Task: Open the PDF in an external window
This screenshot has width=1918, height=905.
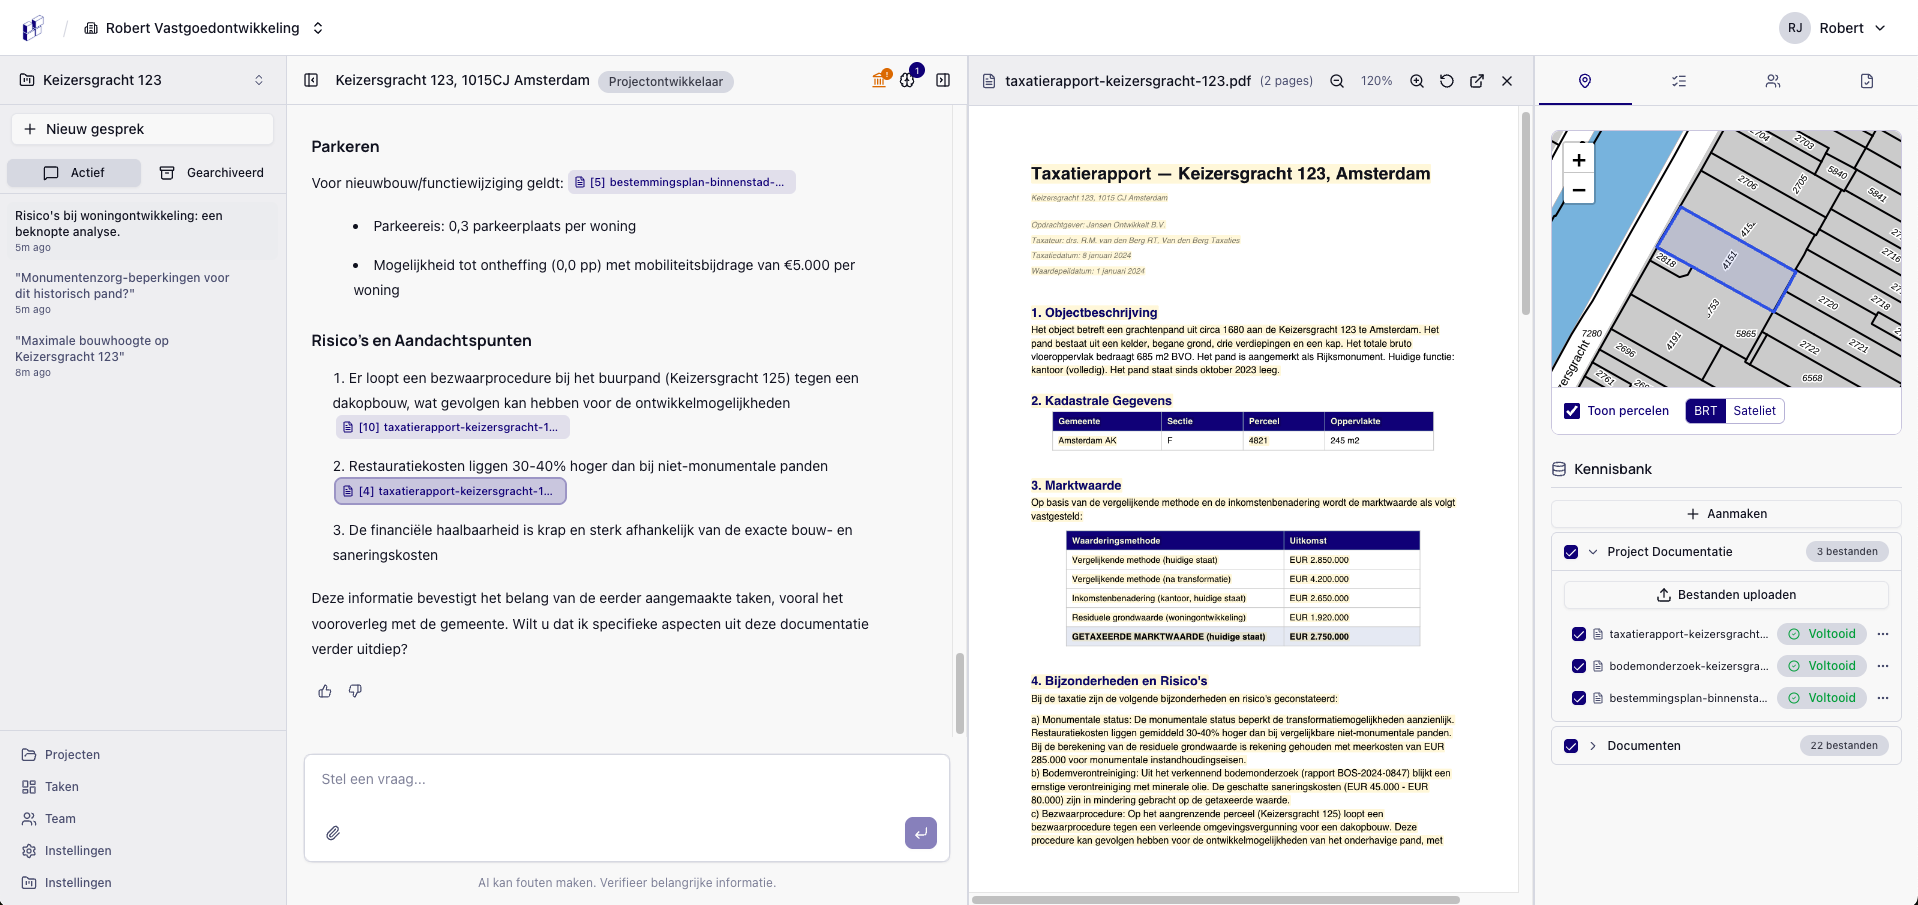Action: click(1477, 81)
